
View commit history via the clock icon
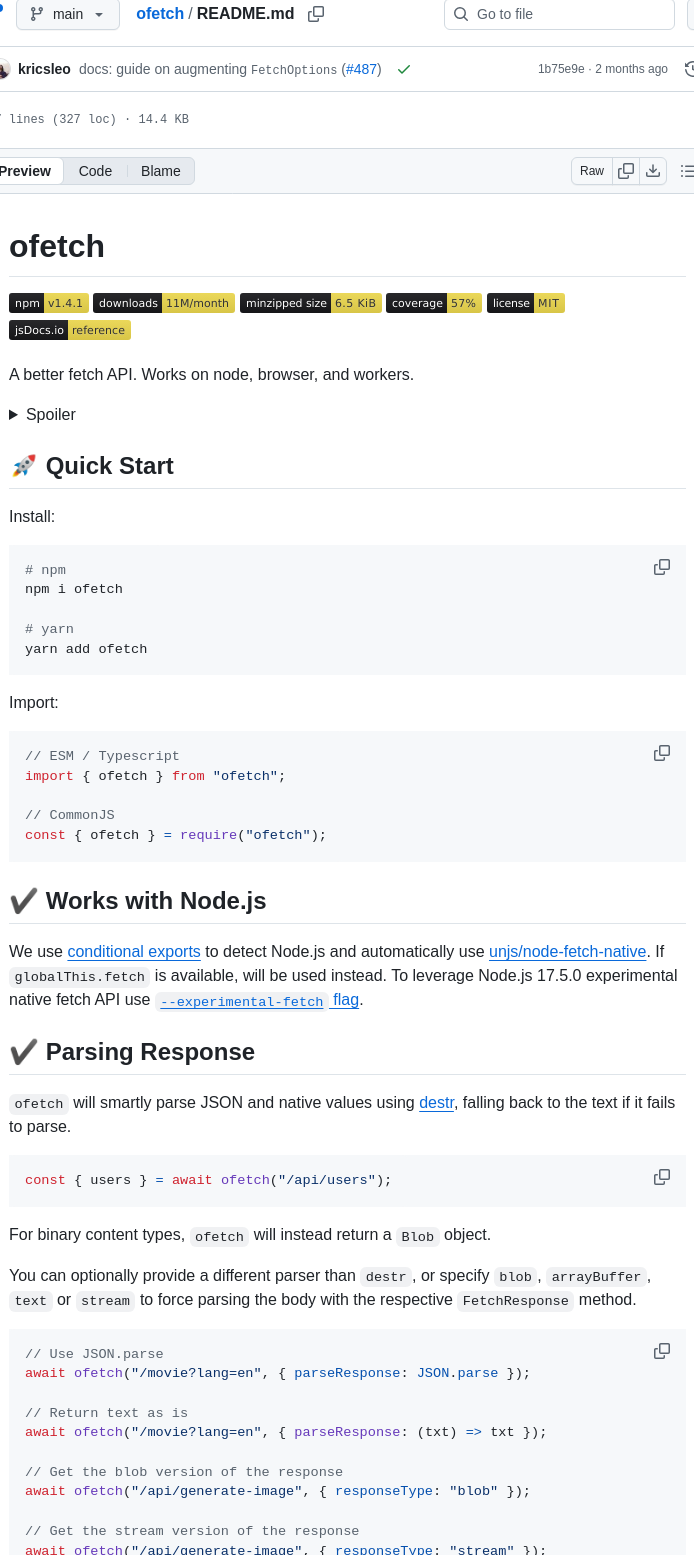(x=689, y=69)
